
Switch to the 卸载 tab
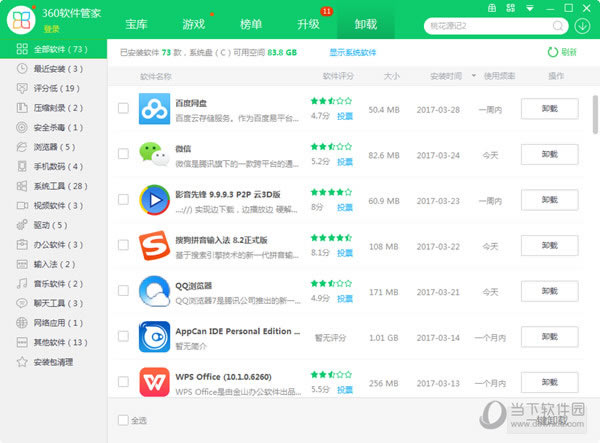point(366,24)
